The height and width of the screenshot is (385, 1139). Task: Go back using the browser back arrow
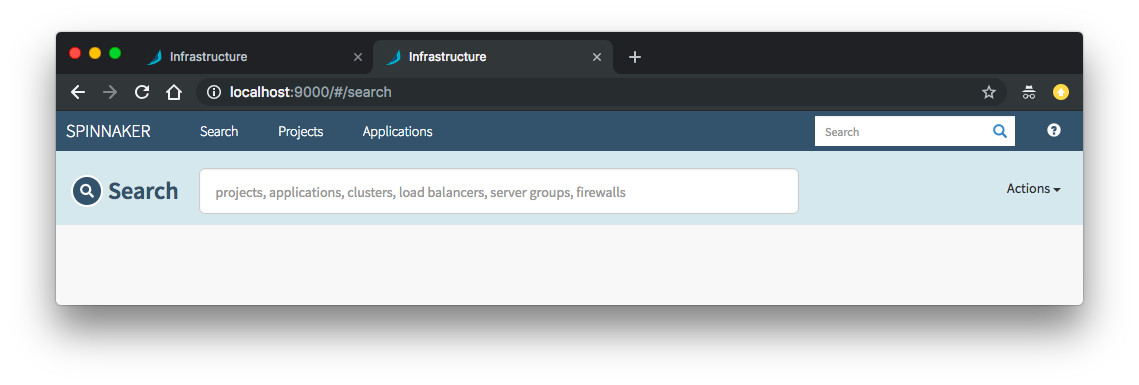click(78, 92)
